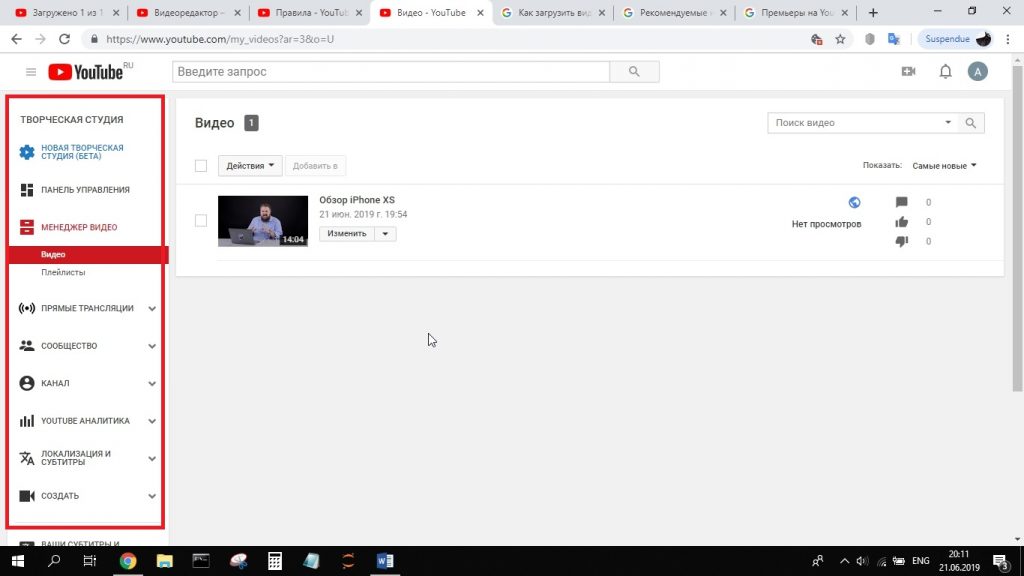
Task: Switch to the Как загрузить видео tab
Action: click(x=554, y=12)
